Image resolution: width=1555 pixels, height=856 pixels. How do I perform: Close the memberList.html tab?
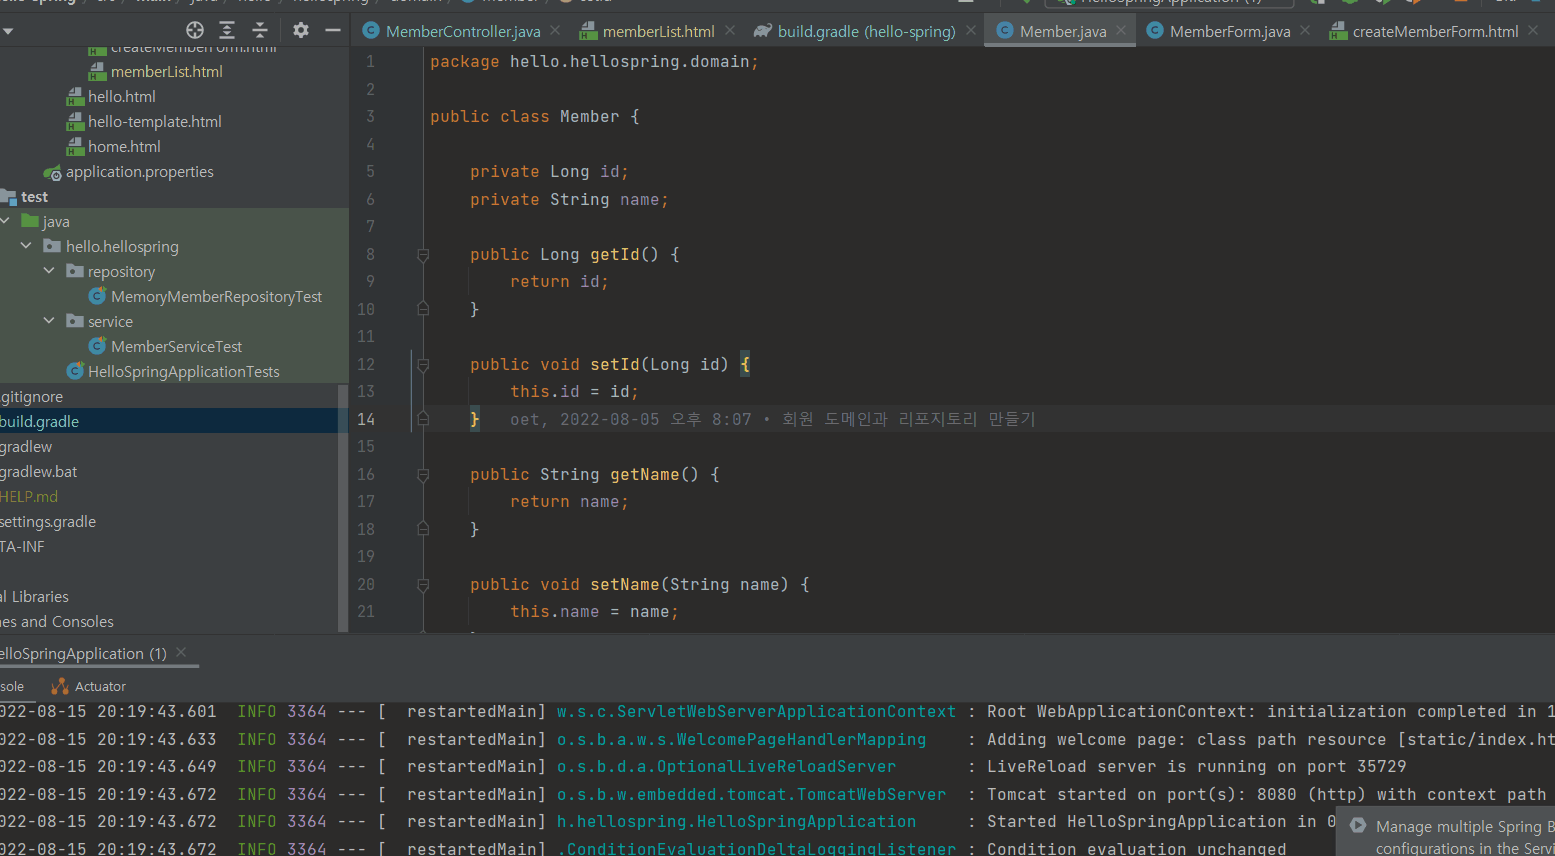(730, 31)
